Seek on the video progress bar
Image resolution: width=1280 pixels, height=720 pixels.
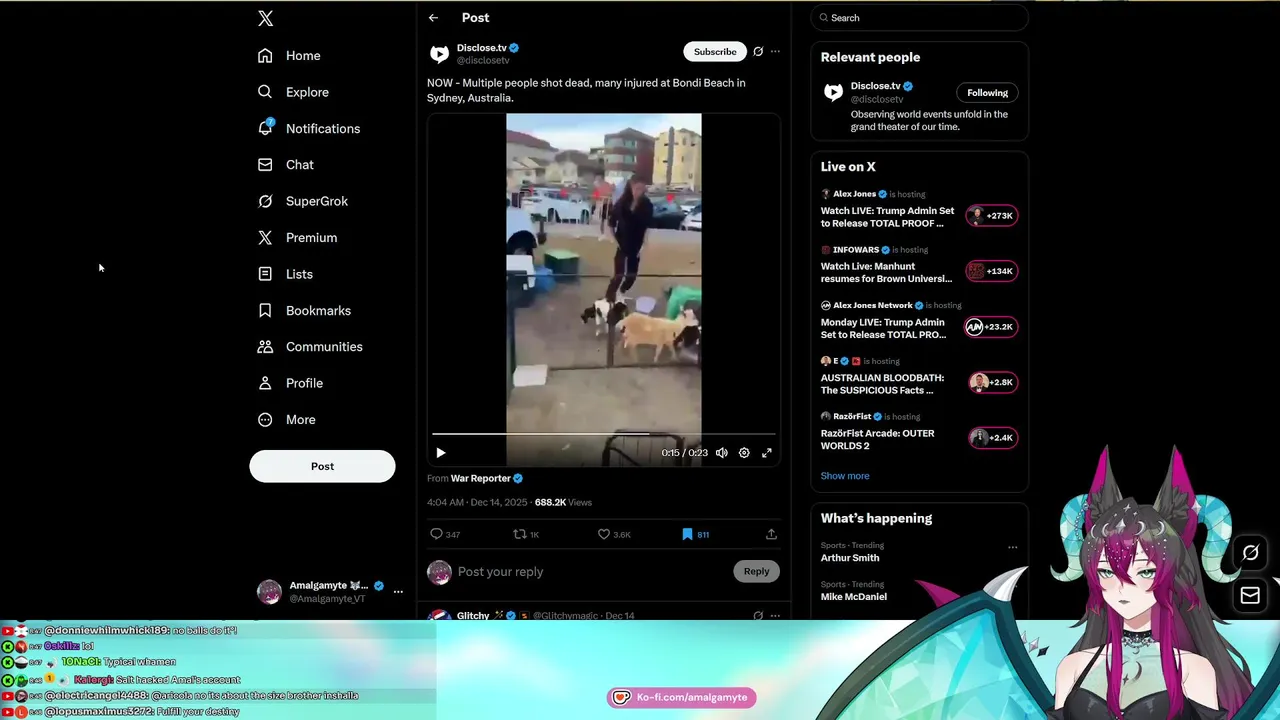coord(603,434)
